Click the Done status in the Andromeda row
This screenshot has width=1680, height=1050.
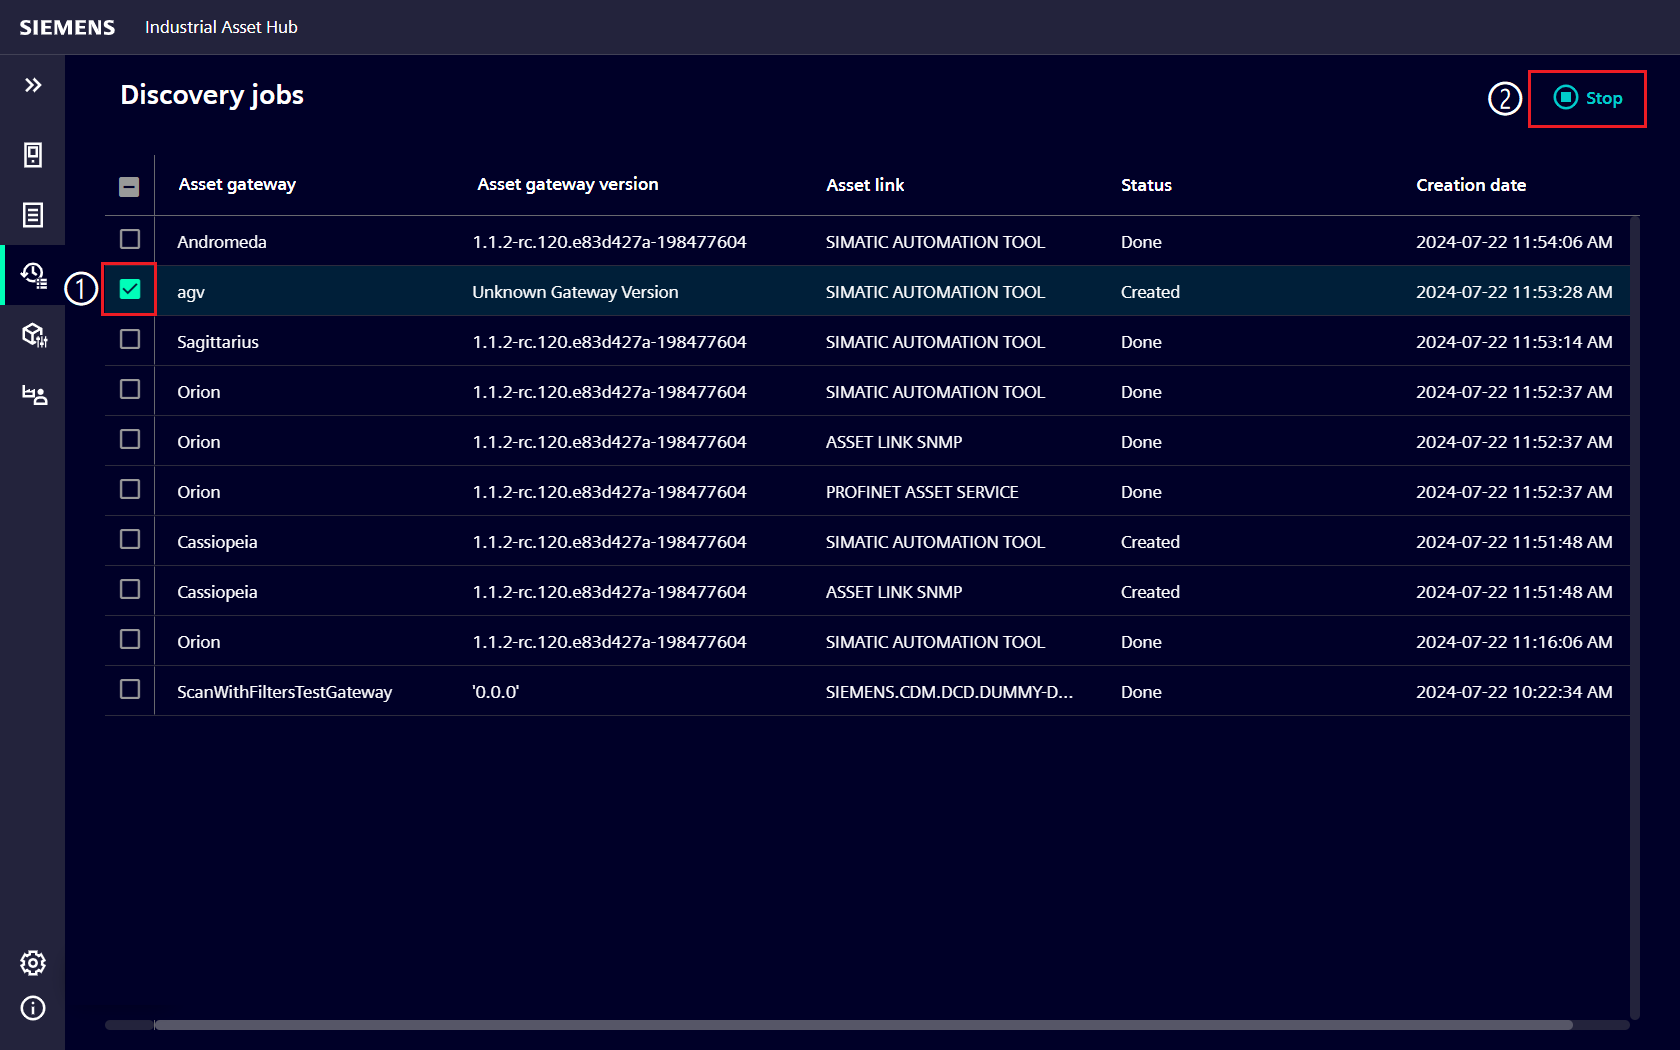click(x=1141, y=242)
